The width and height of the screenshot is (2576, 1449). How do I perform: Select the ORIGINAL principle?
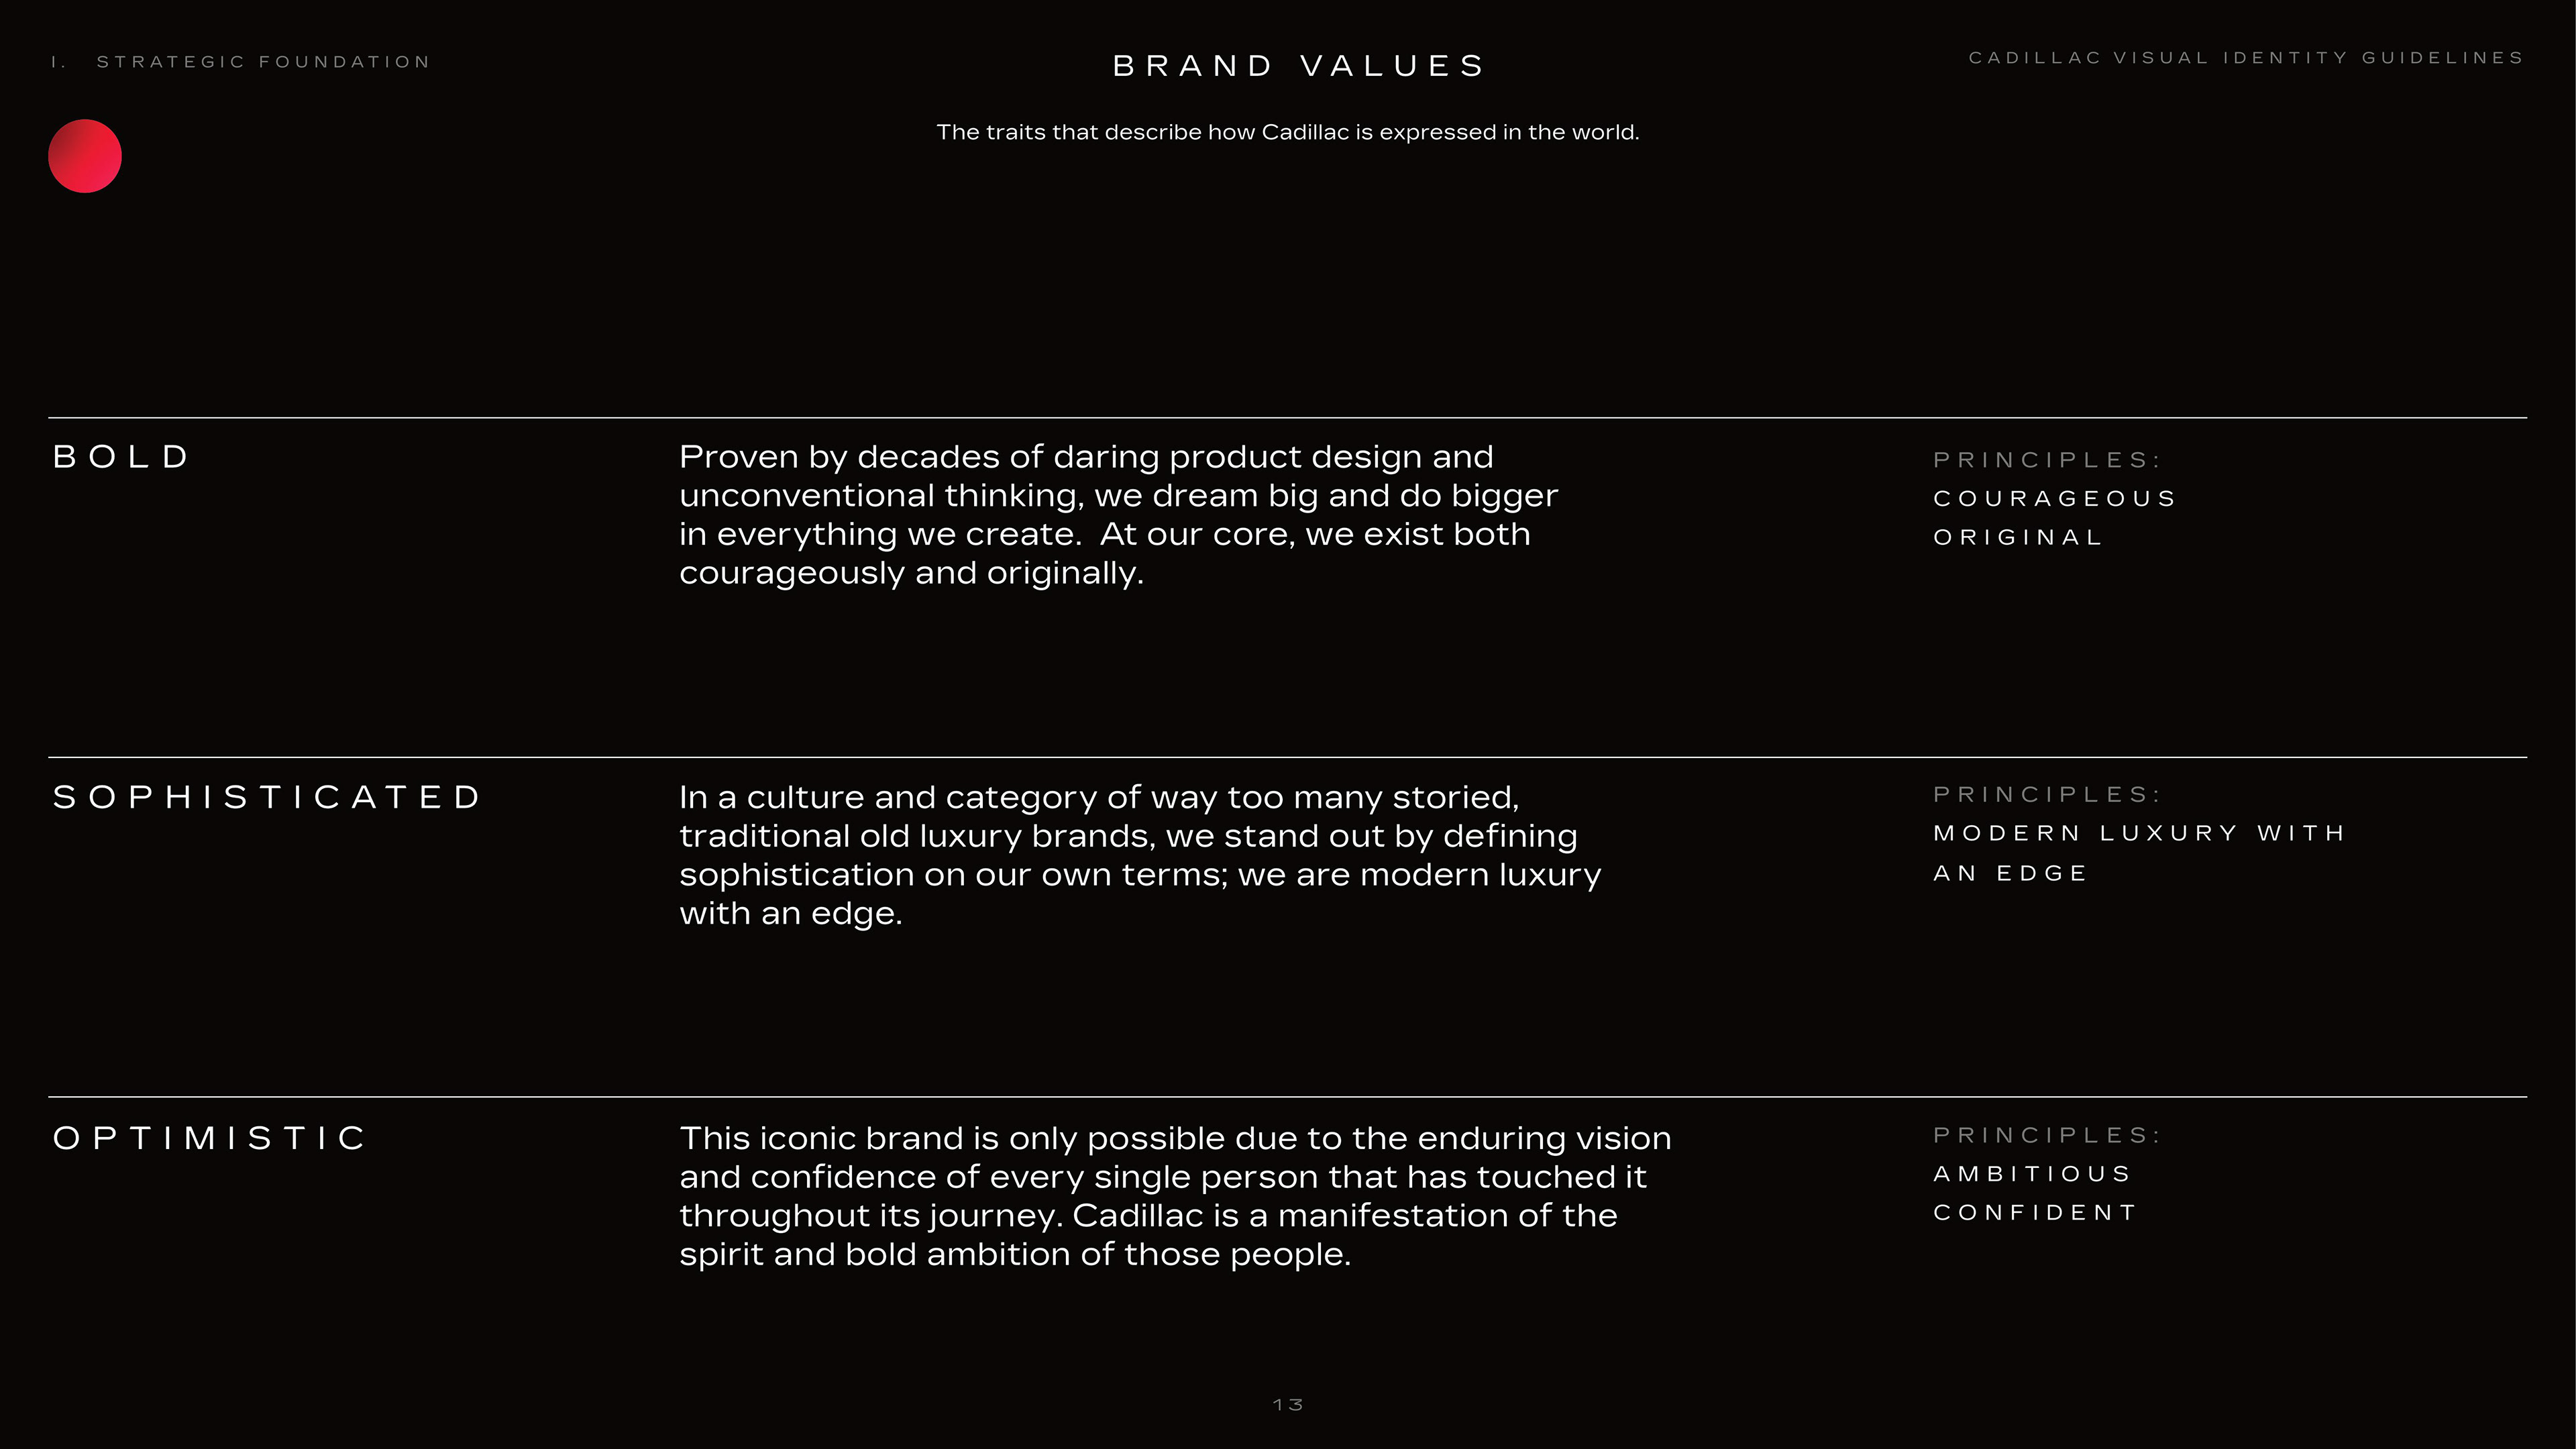click(2018, 537)
